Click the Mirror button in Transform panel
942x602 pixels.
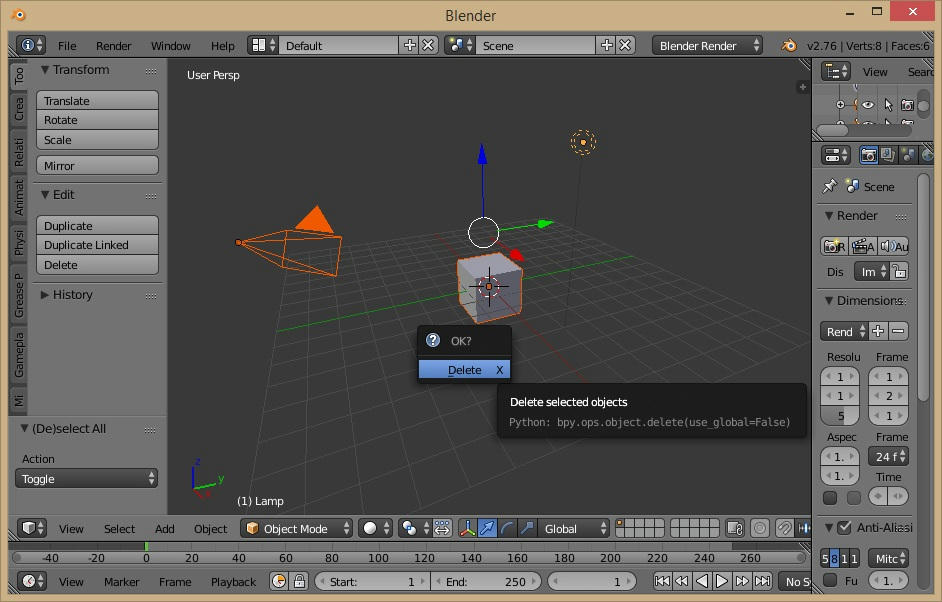pos(97,166)
